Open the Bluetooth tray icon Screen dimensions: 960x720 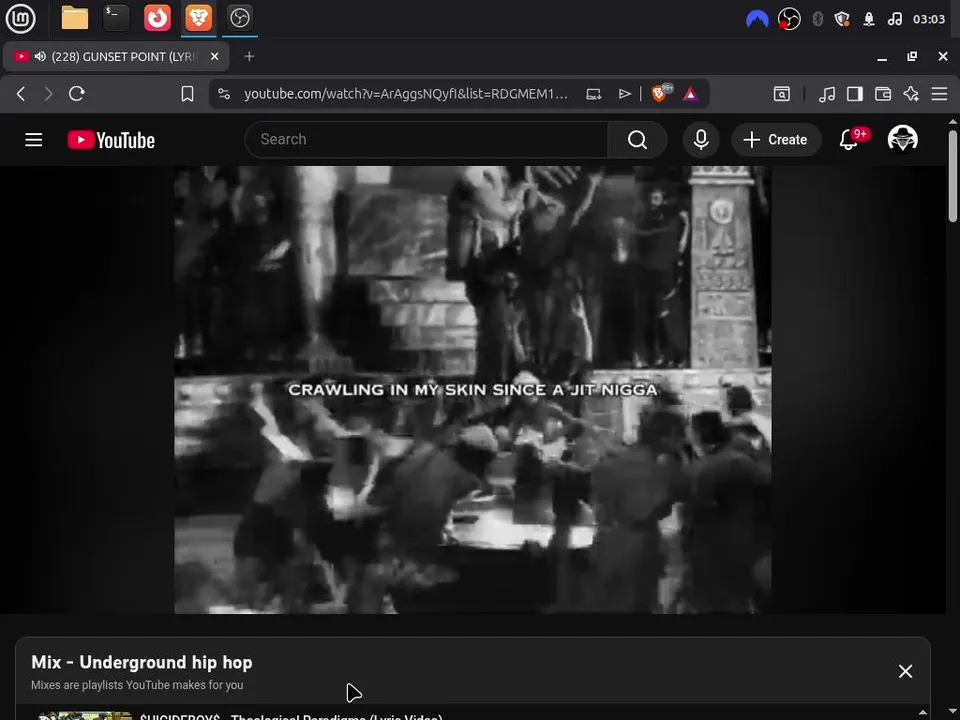point(817,20)
